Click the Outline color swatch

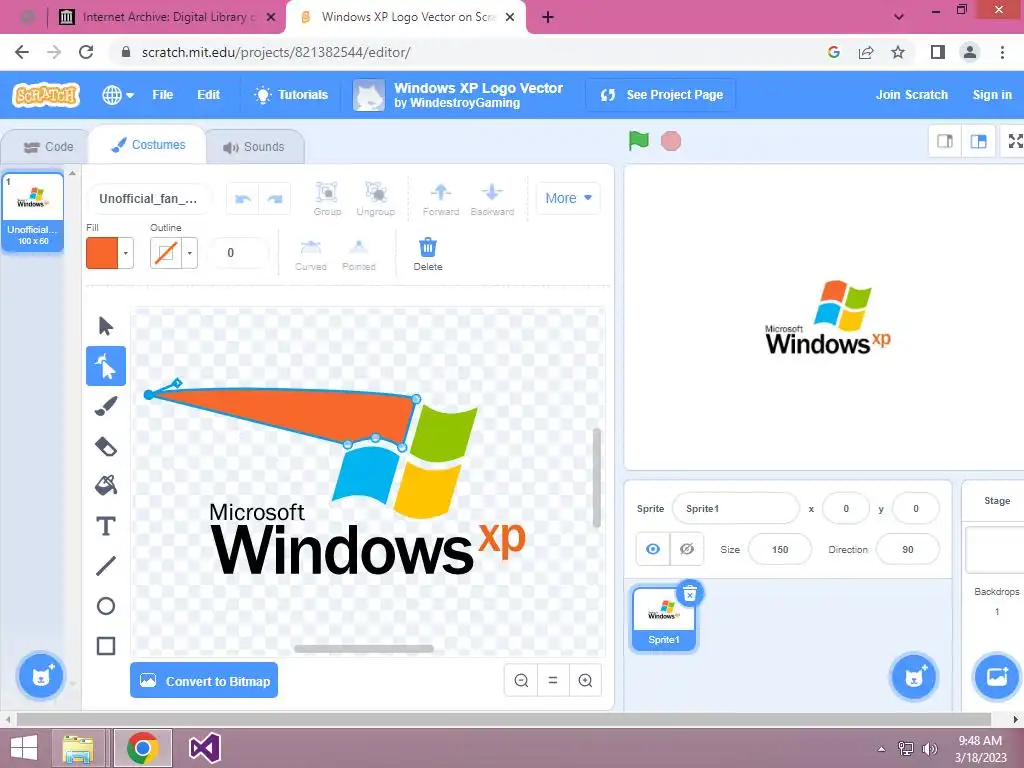pyautogui.click(x=166, y=253)
